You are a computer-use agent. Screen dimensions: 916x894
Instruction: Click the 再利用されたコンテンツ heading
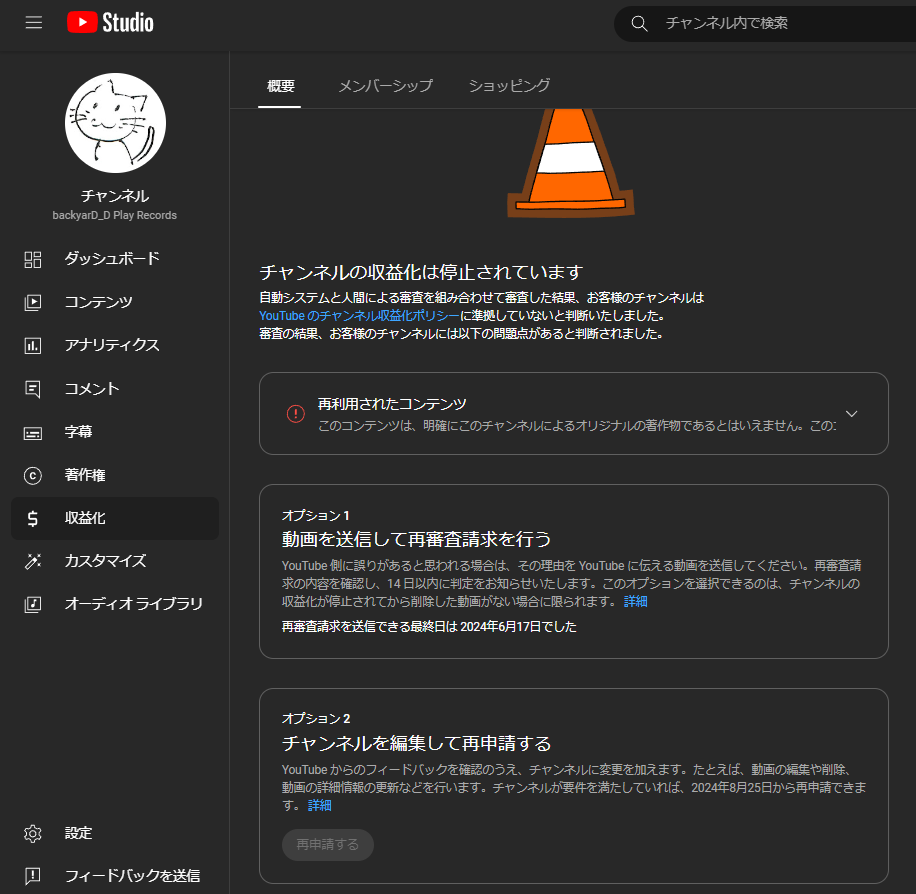[392, 404]
